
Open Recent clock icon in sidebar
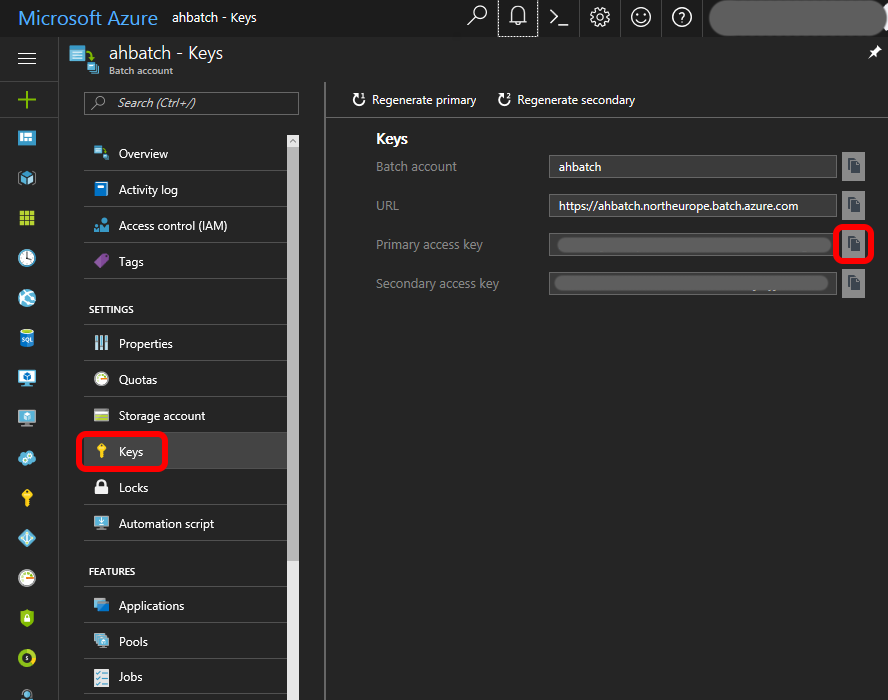27,258
